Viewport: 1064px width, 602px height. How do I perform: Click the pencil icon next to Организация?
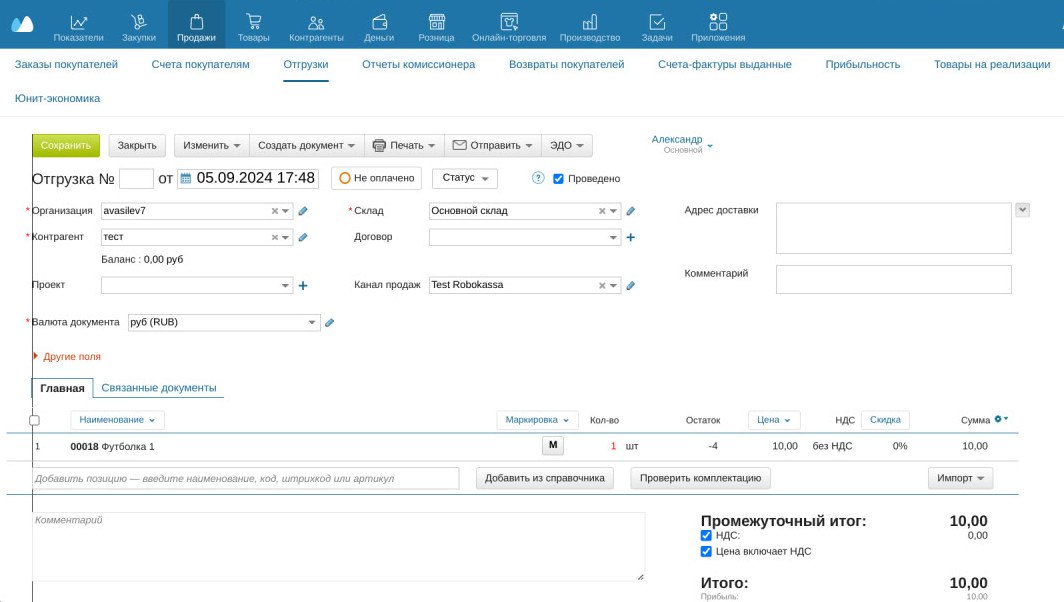303,211
